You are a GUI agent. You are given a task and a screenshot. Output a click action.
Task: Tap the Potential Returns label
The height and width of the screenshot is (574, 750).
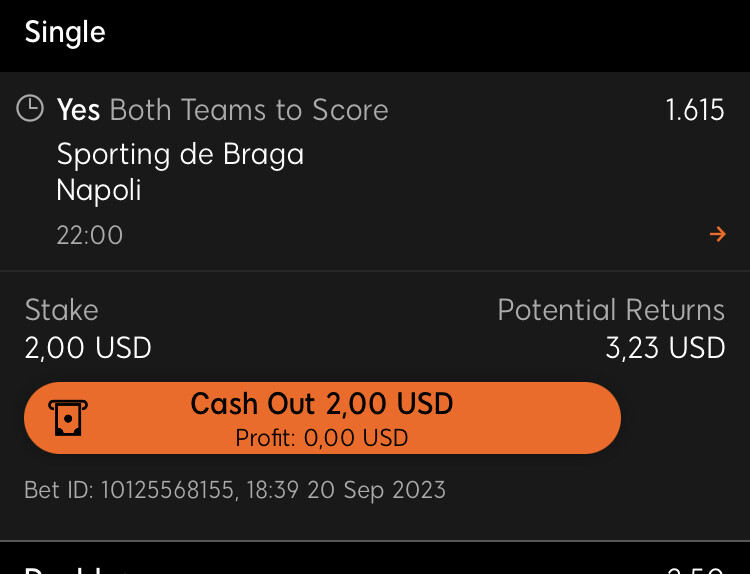point(611,310)
